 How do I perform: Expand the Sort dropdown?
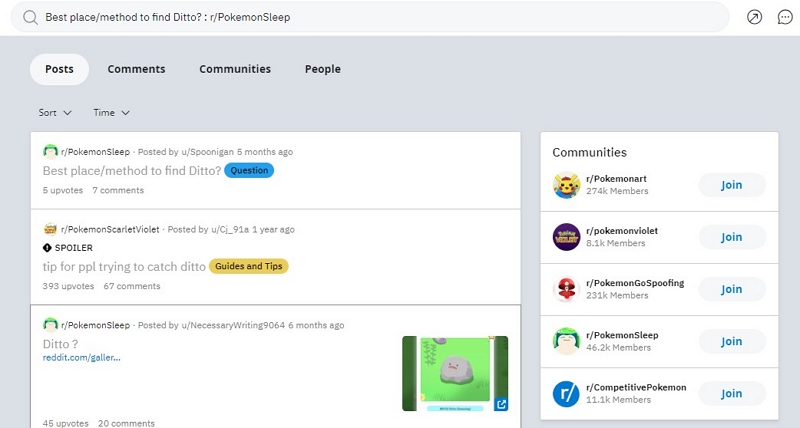55,113
